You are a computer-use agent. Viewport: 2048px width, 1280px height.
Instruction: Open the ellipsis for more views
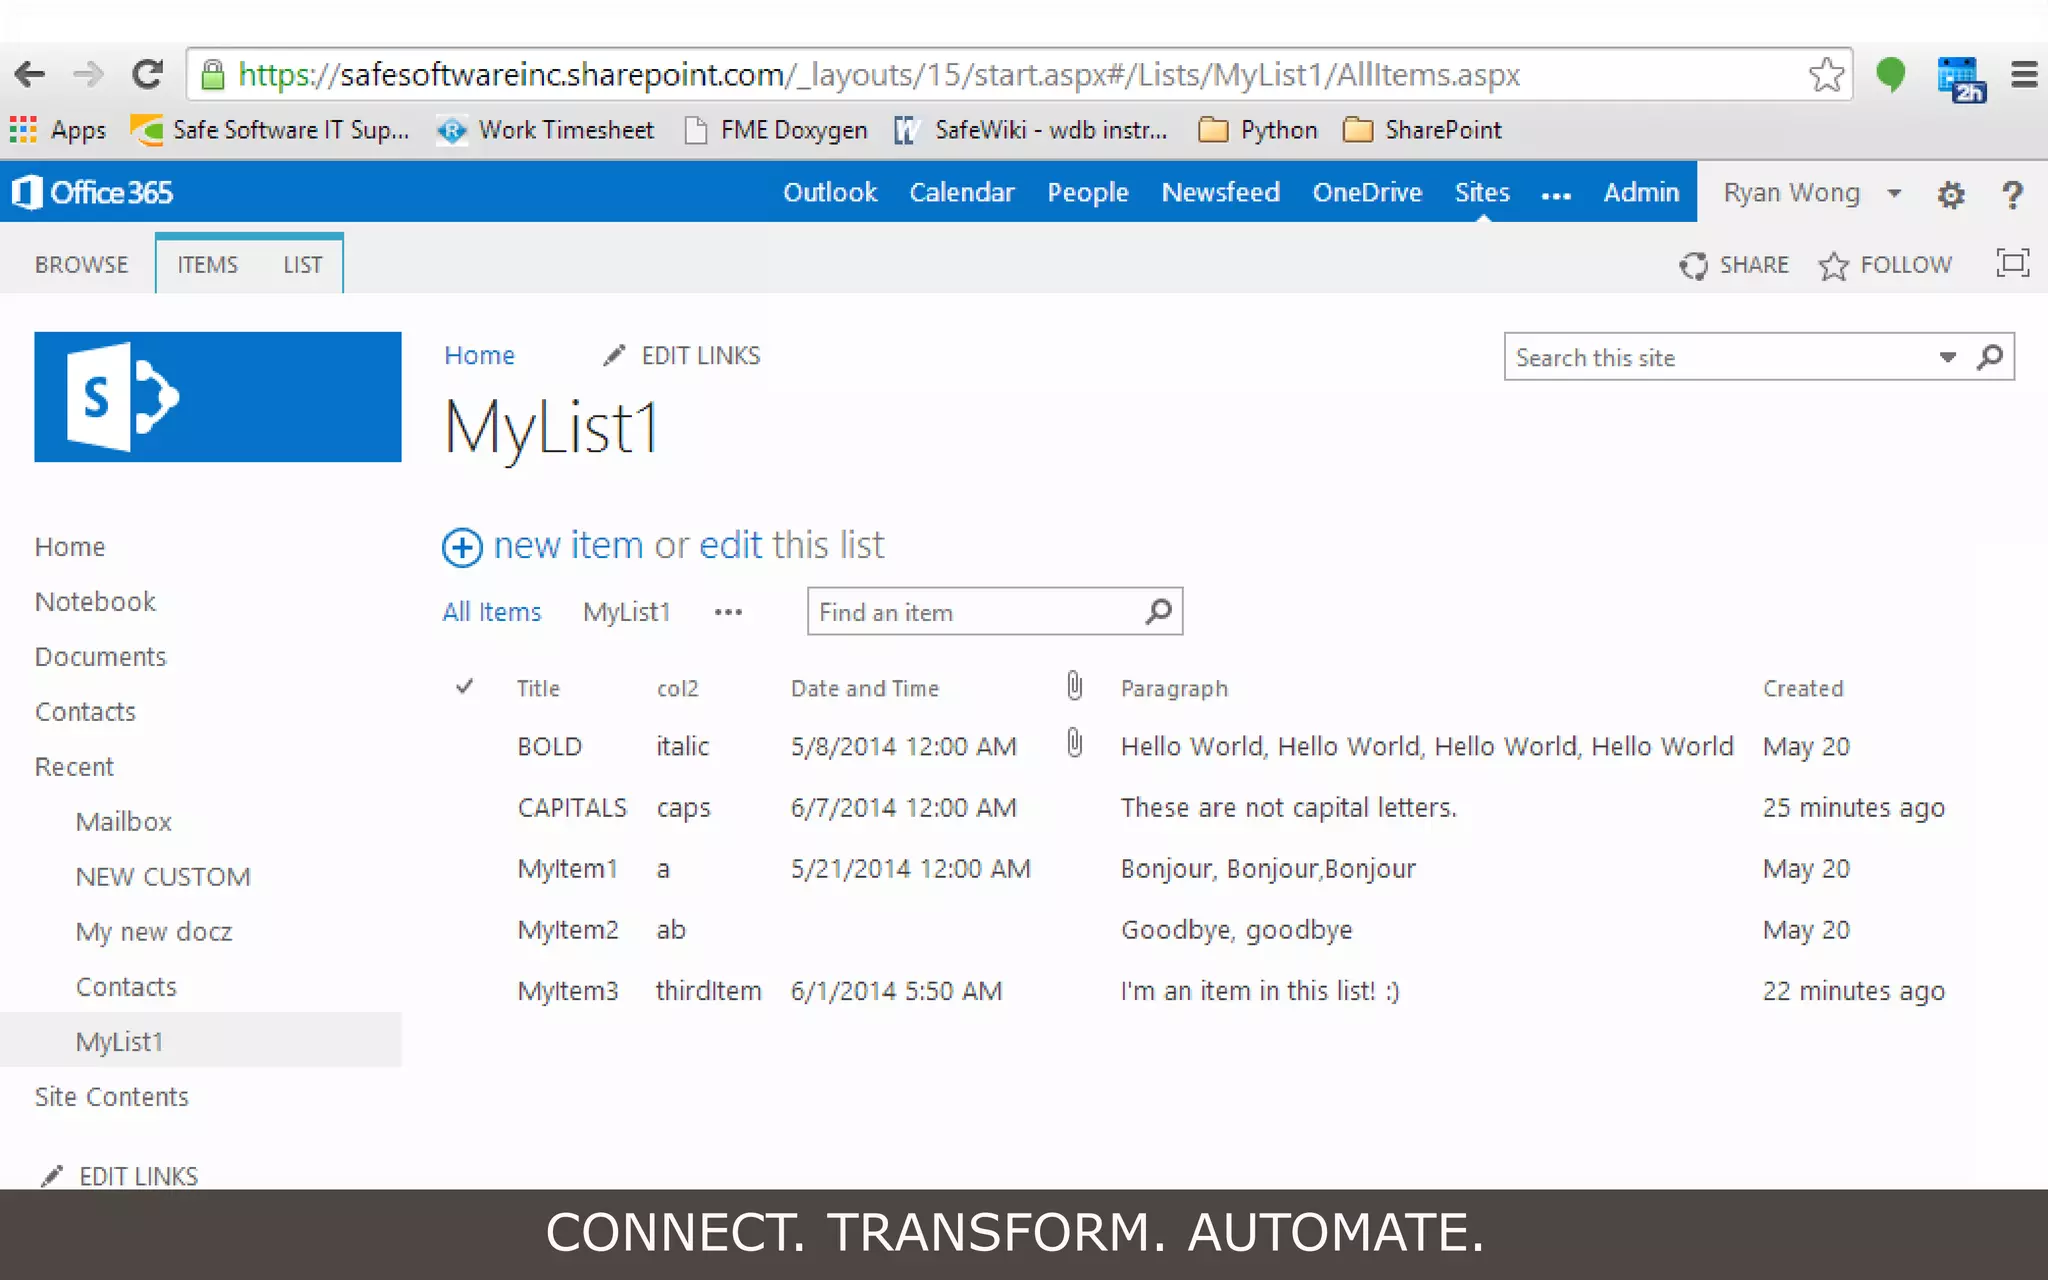click(x=728, y=612)
